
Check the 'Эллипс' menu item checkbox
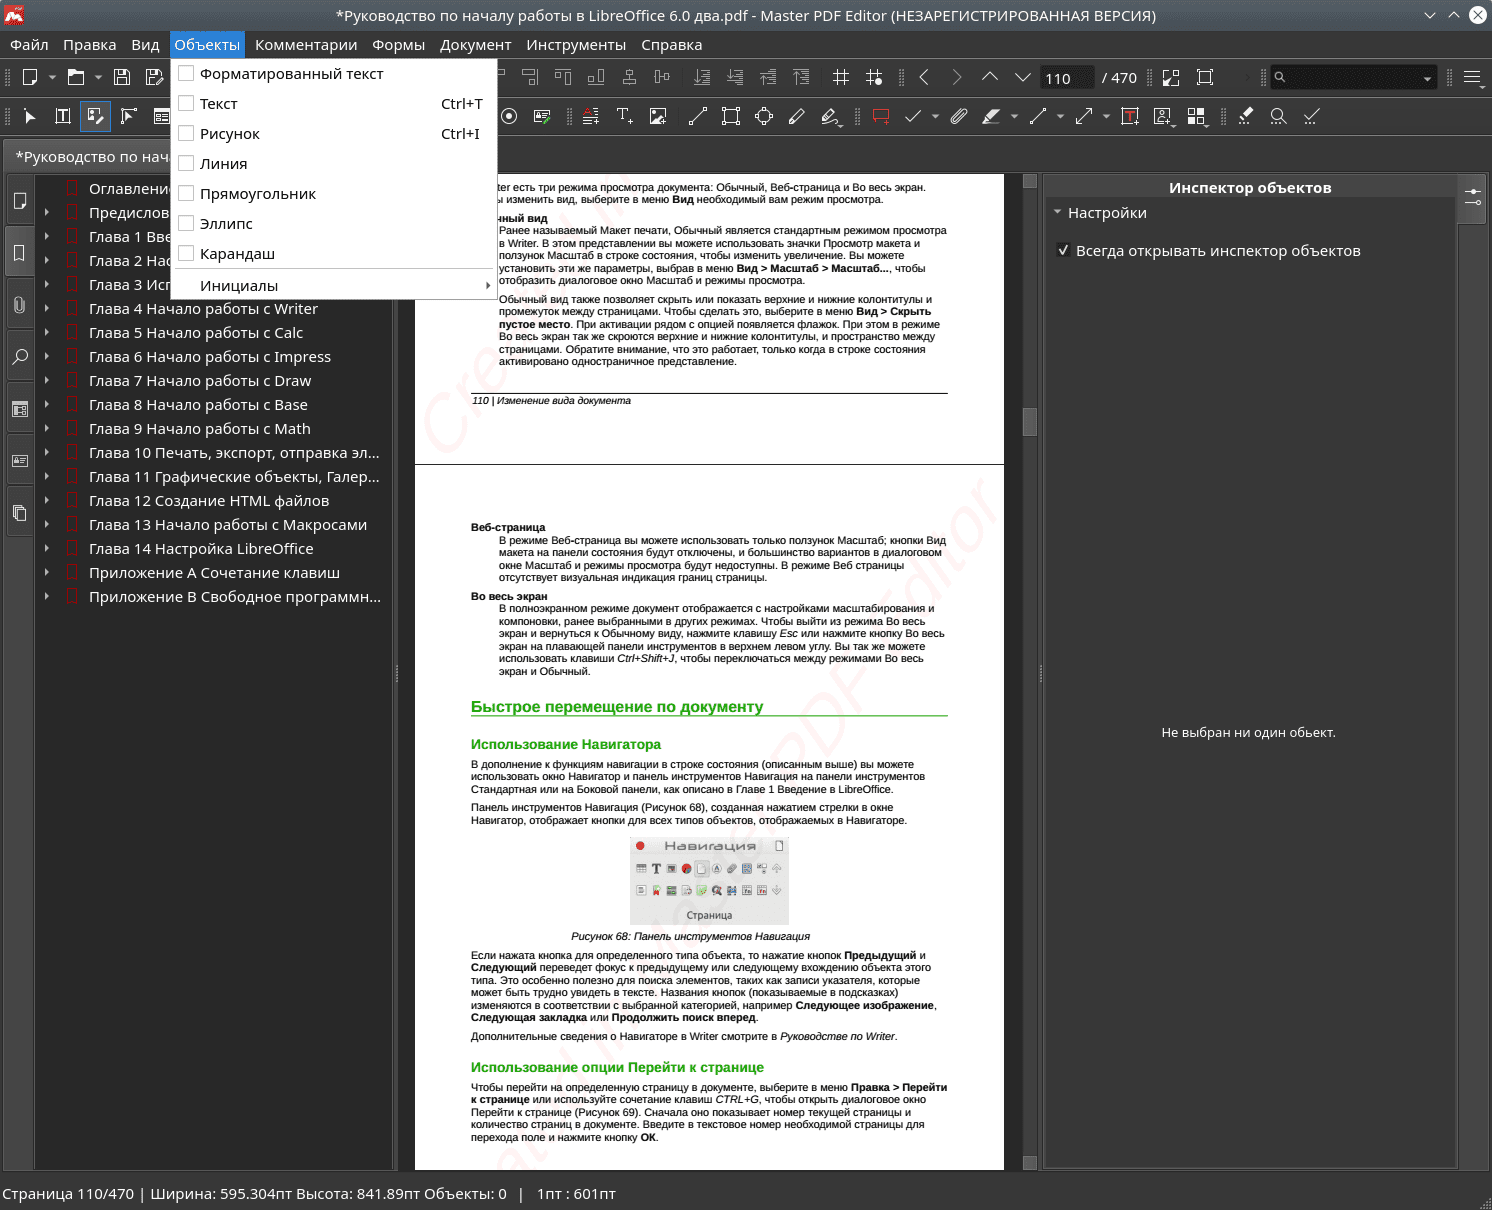(x=186, y=223)
